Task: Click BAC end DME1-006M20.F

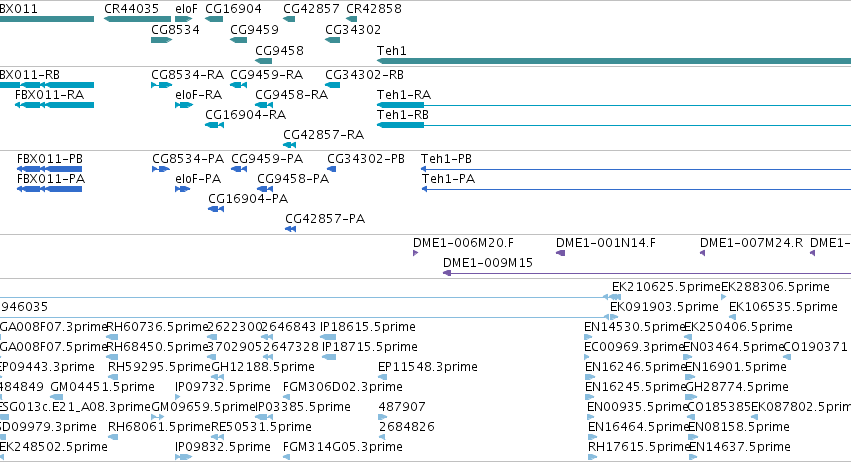Action: click(x=463, y=243)
